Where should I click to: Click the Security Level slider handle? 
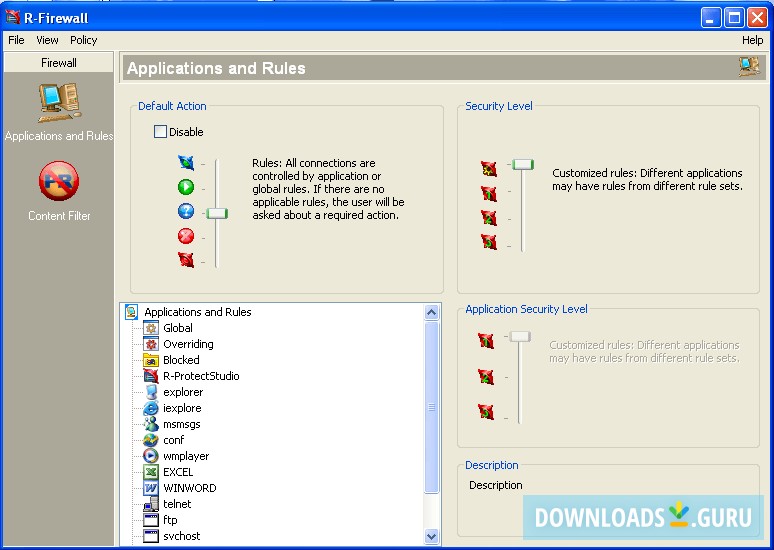click(x=523, y=164)
